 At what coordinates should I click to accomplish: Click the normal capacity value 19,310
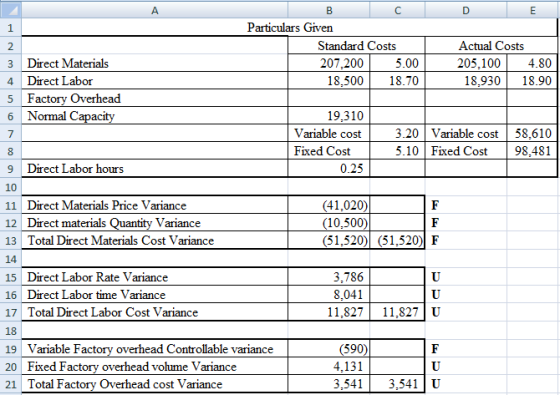329,116
